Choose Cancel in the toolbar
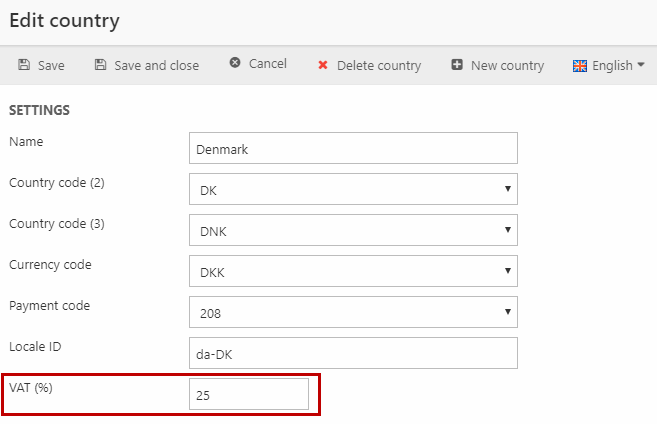The height and width of the screenshot is (424, 657). click(267, 64)
